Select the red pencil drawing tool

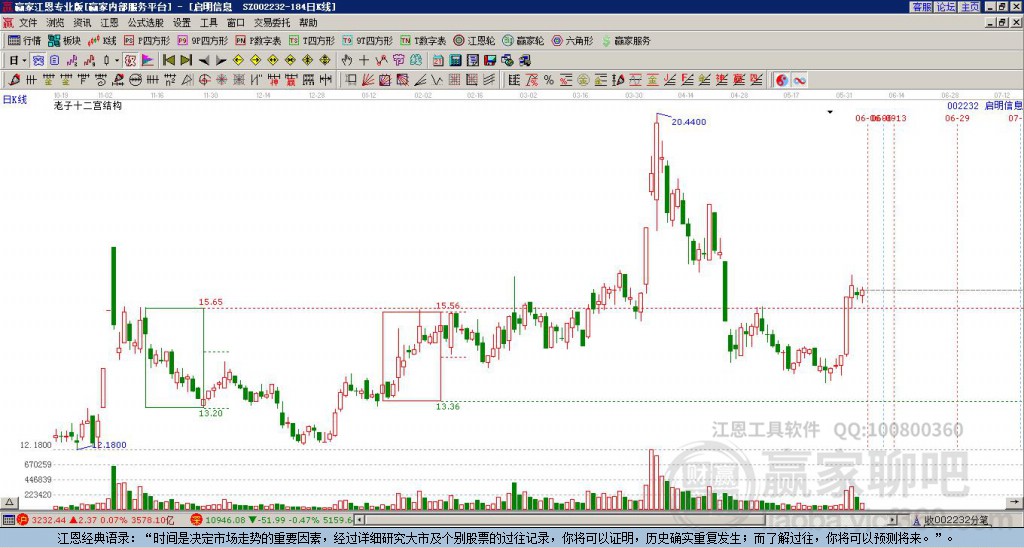pyautogui.click(x=14, y=80)
